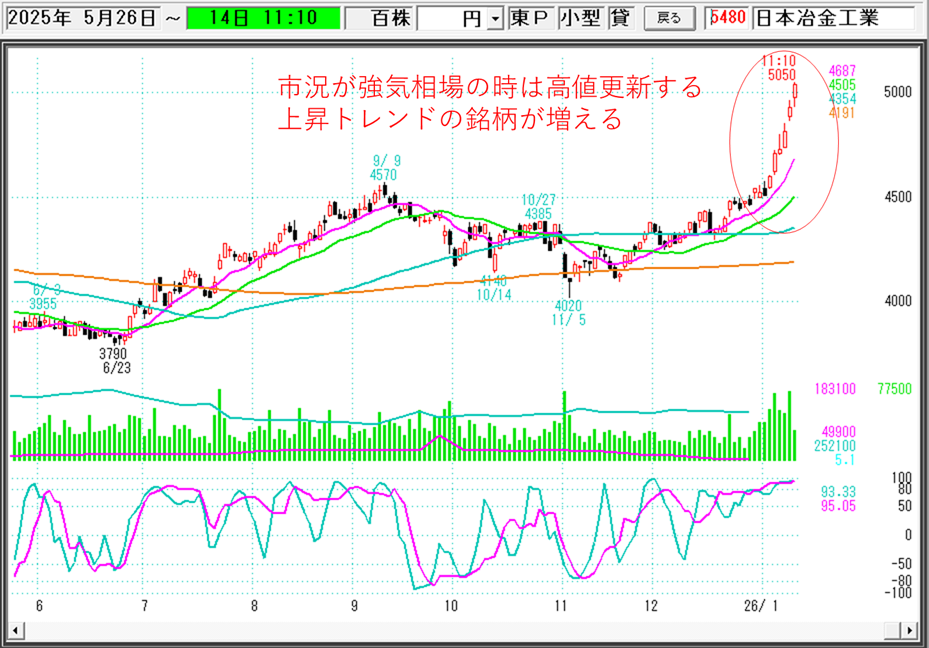Click the right scroll arrow on horizontal scrollbar
This screenshot has width=929, height=648.
[907, 631]
